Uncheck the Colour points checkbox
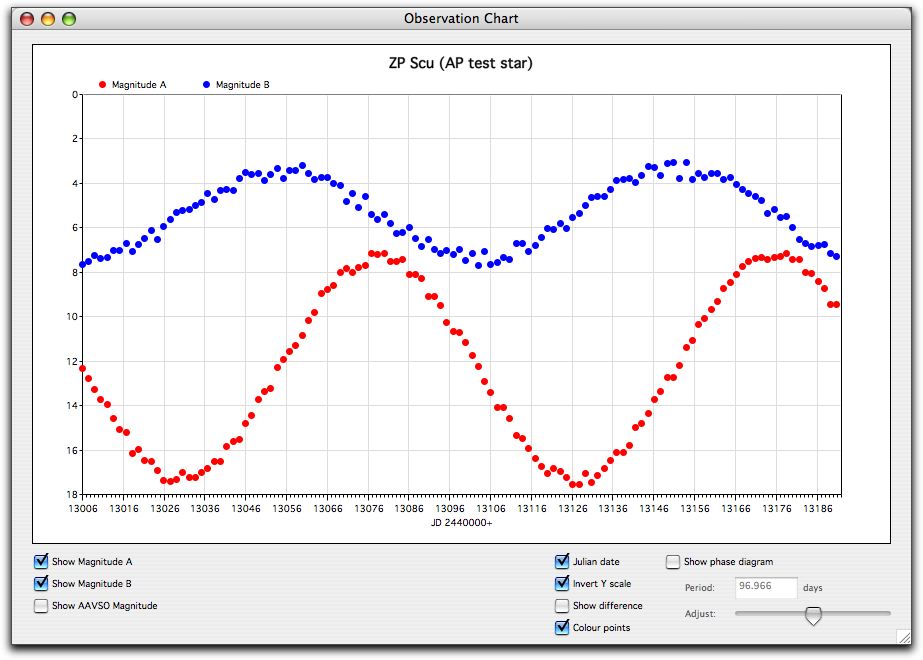Screen dimensions: 923x660 (x=562, y=628)
